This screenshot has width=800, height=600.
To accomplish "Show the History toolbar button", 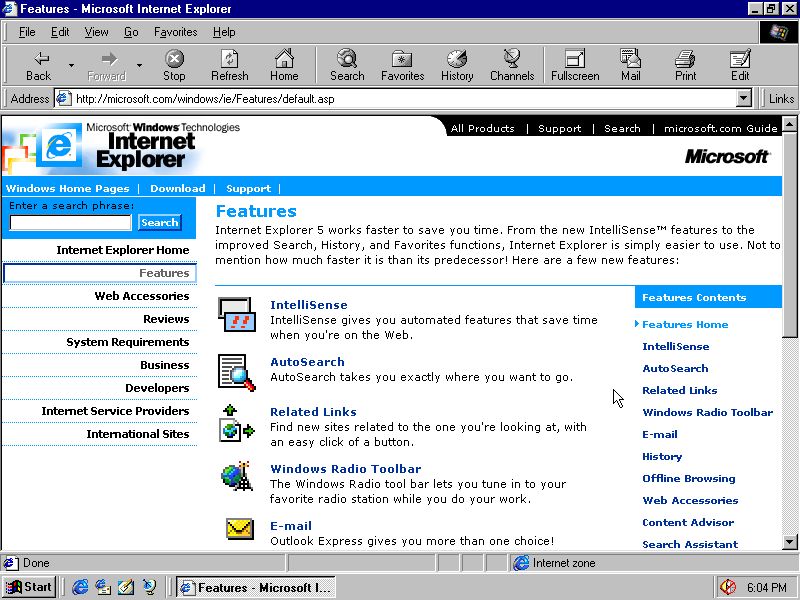I will (457, 66).
